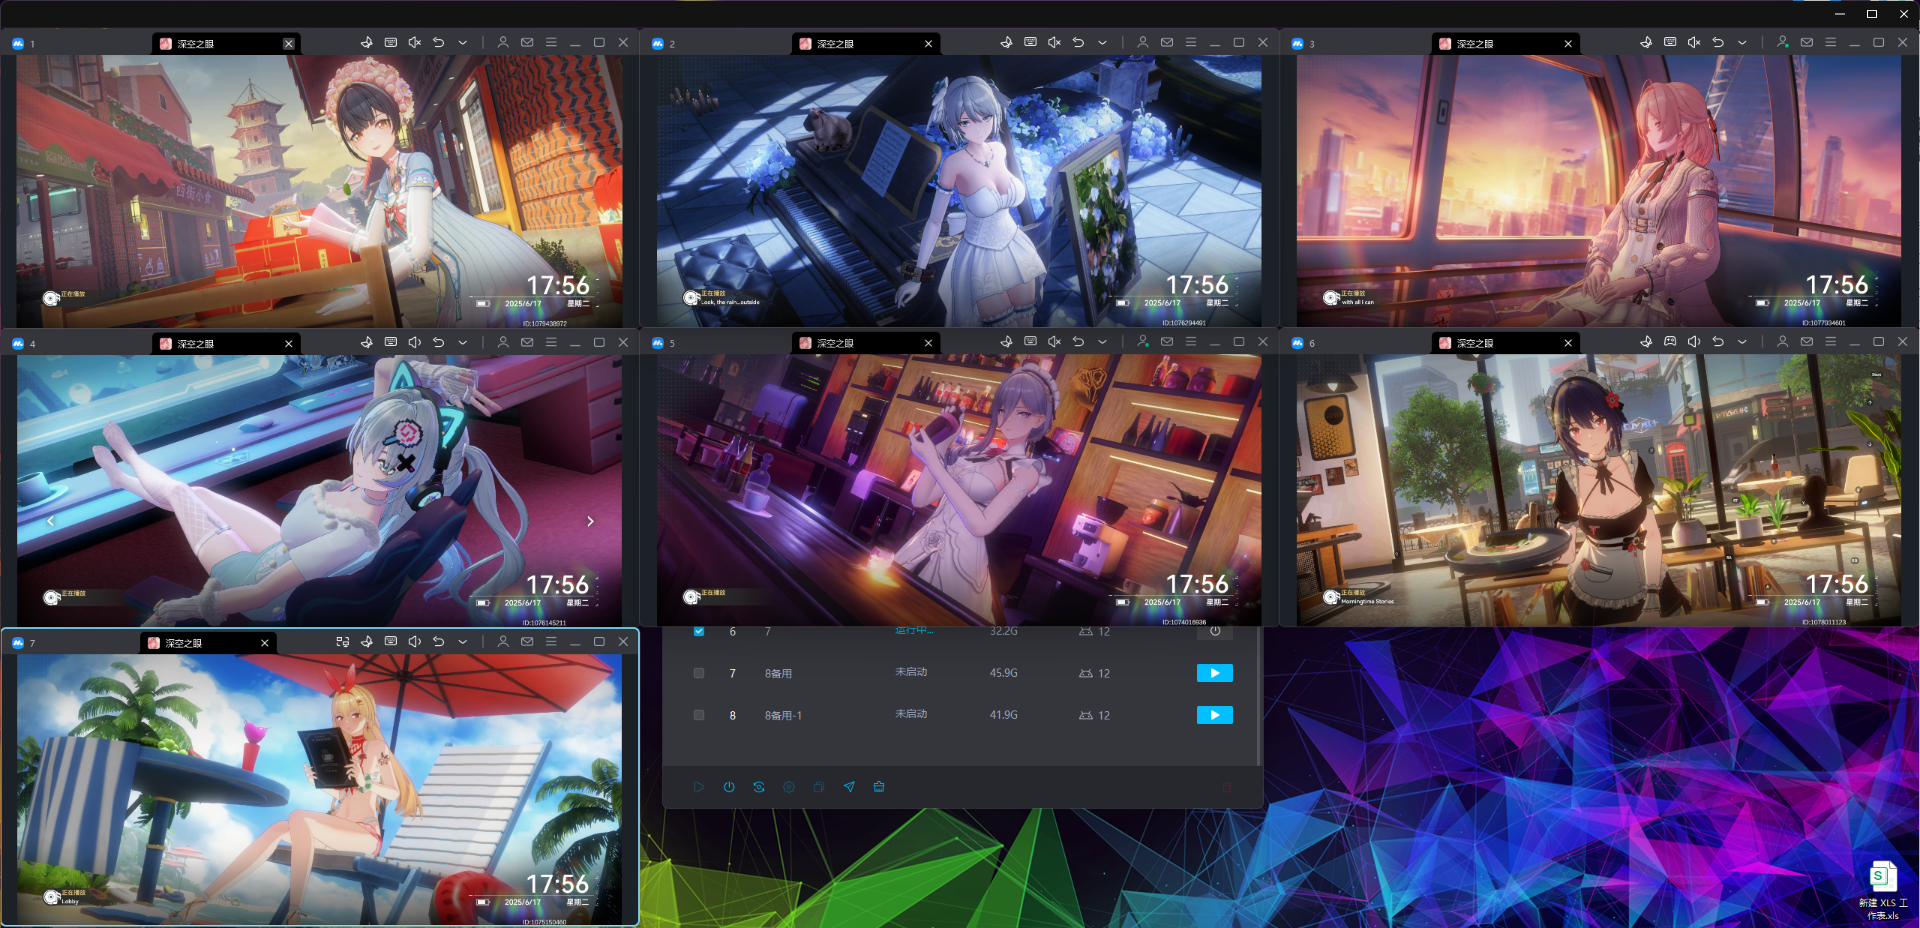
Task: Start instance 8备用-1 with its play button
Action: 1215,715
